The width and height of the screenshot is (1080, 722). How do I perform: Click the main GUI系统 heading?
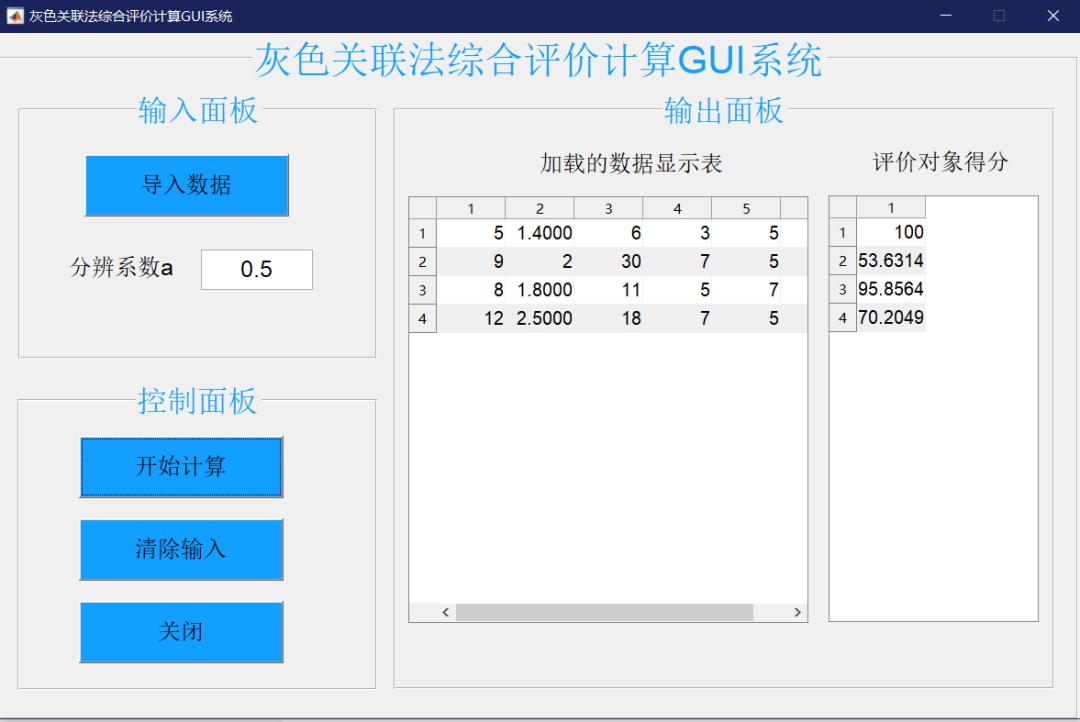tap(539, 60)
